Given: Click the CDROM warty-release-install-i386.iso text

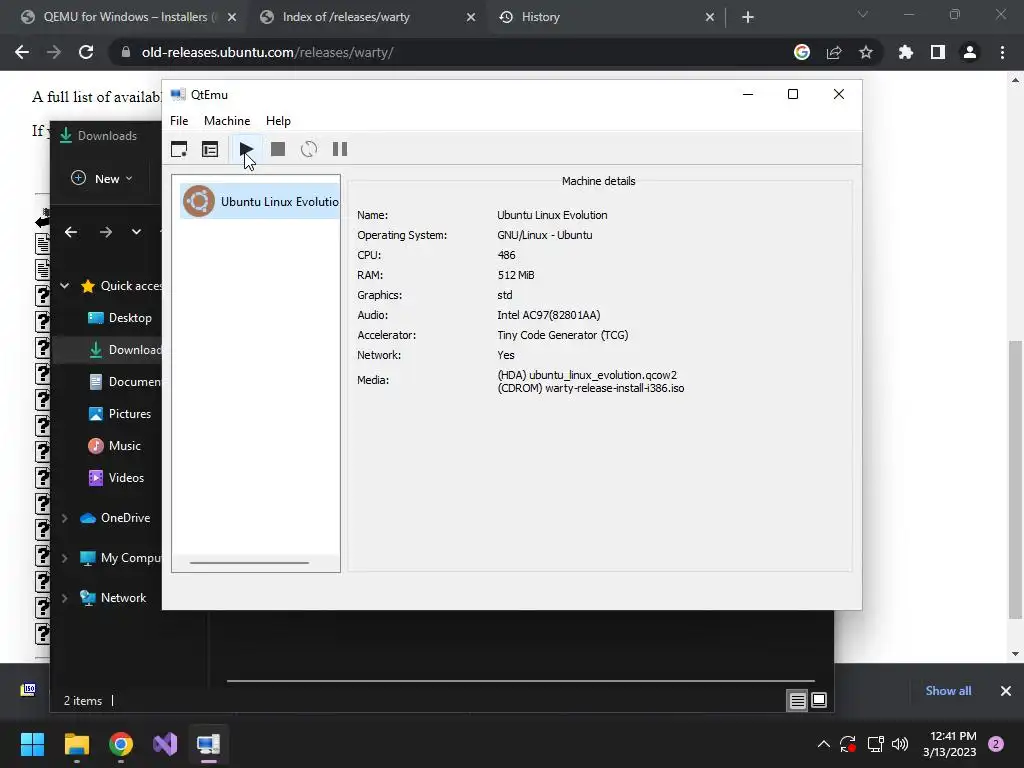Looking at the screenshot, I should click(591, 388).
